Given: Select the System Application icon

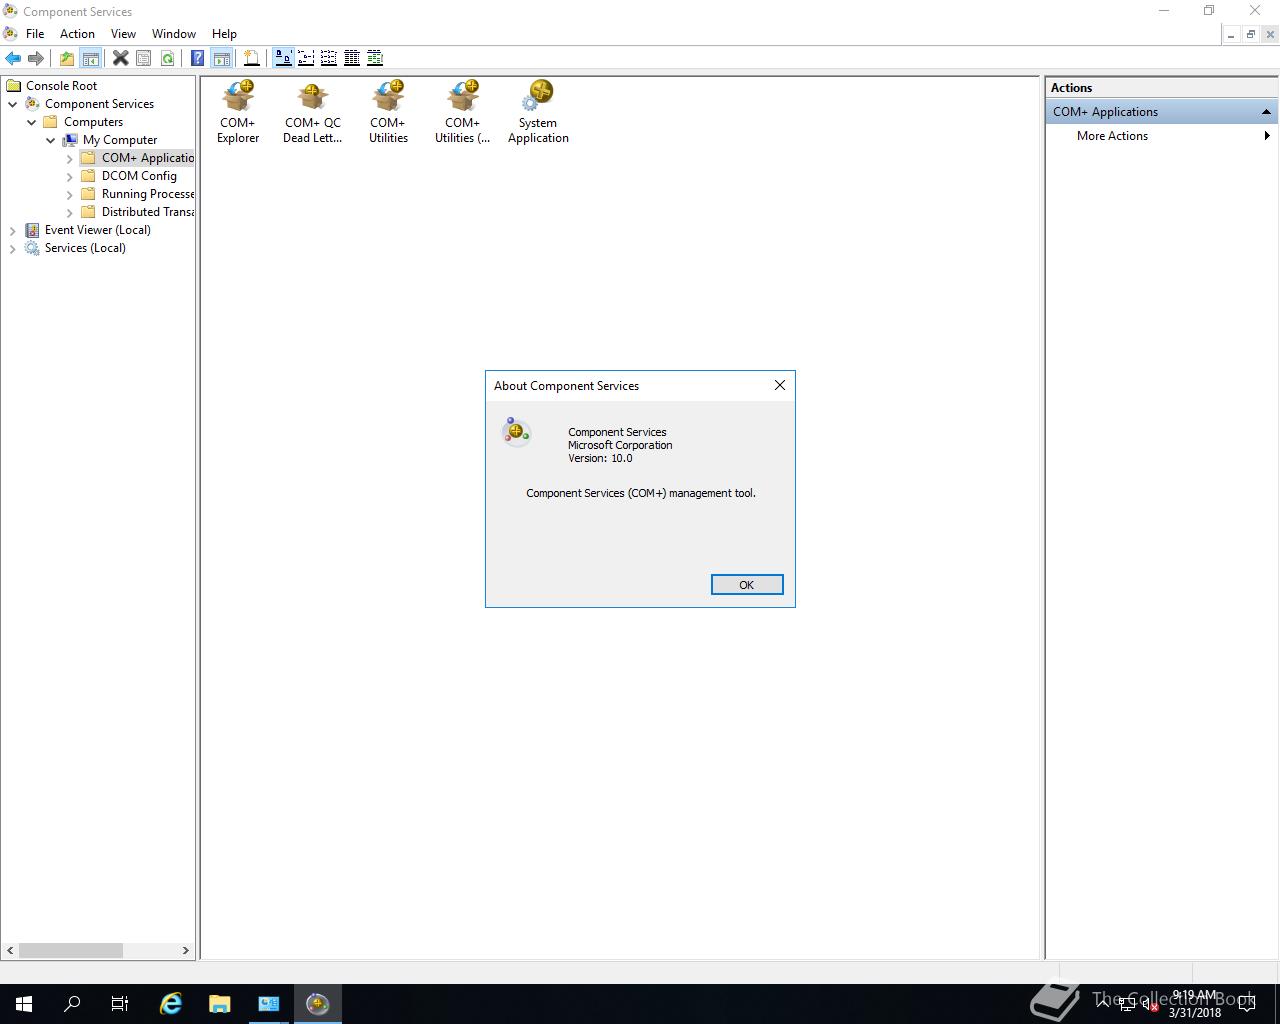Looking at the screenshot, I should [538, 112].
